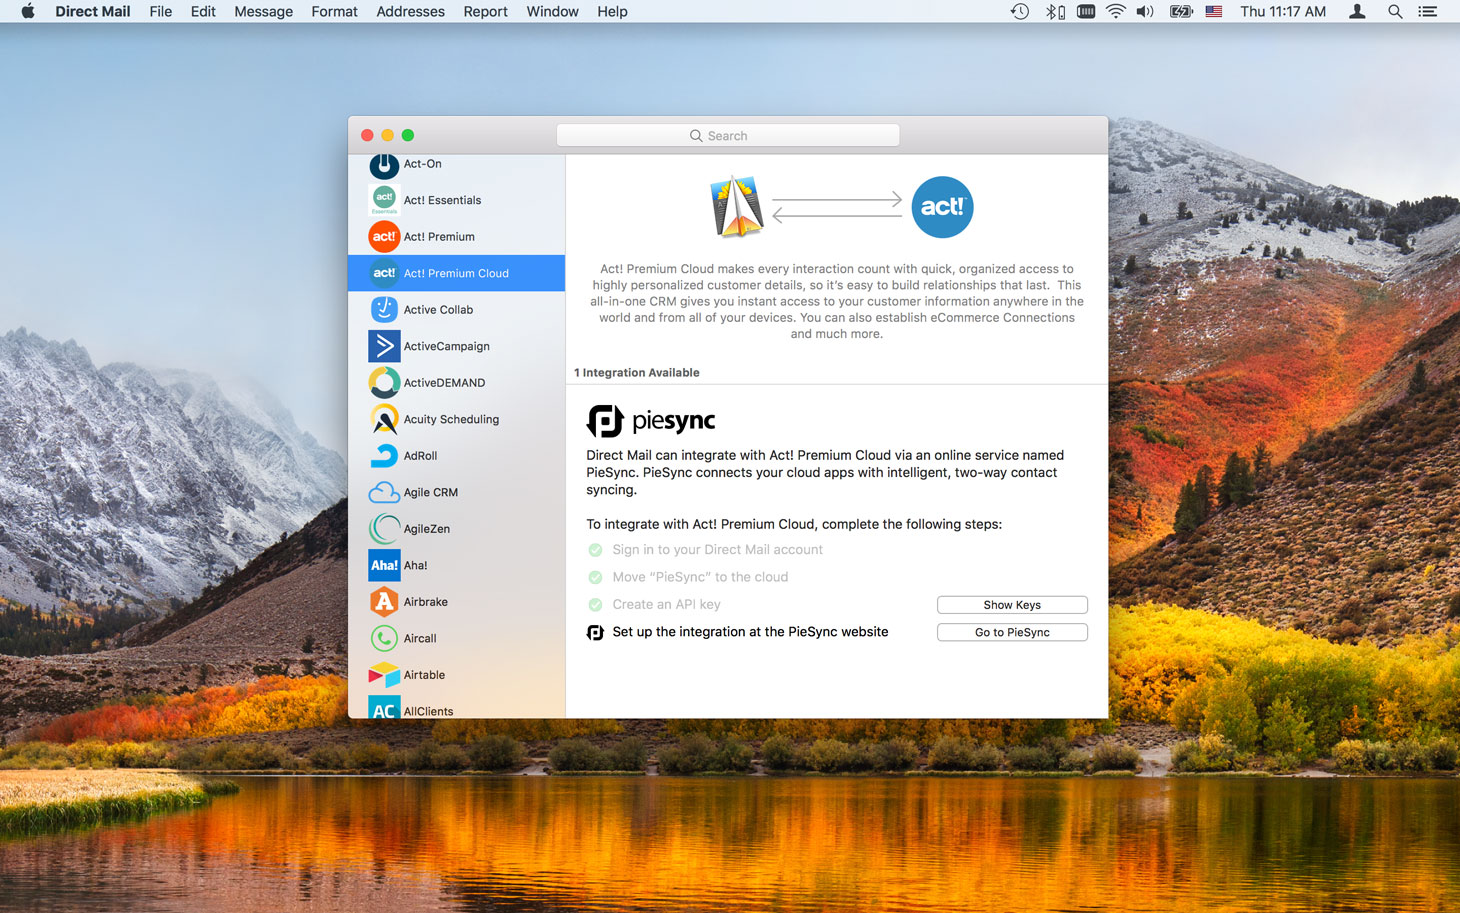This screenshot has width=1460, height=913.
Task: Click the clock showing Thu 11:17 AM
Action: (x=1283, y=12)
